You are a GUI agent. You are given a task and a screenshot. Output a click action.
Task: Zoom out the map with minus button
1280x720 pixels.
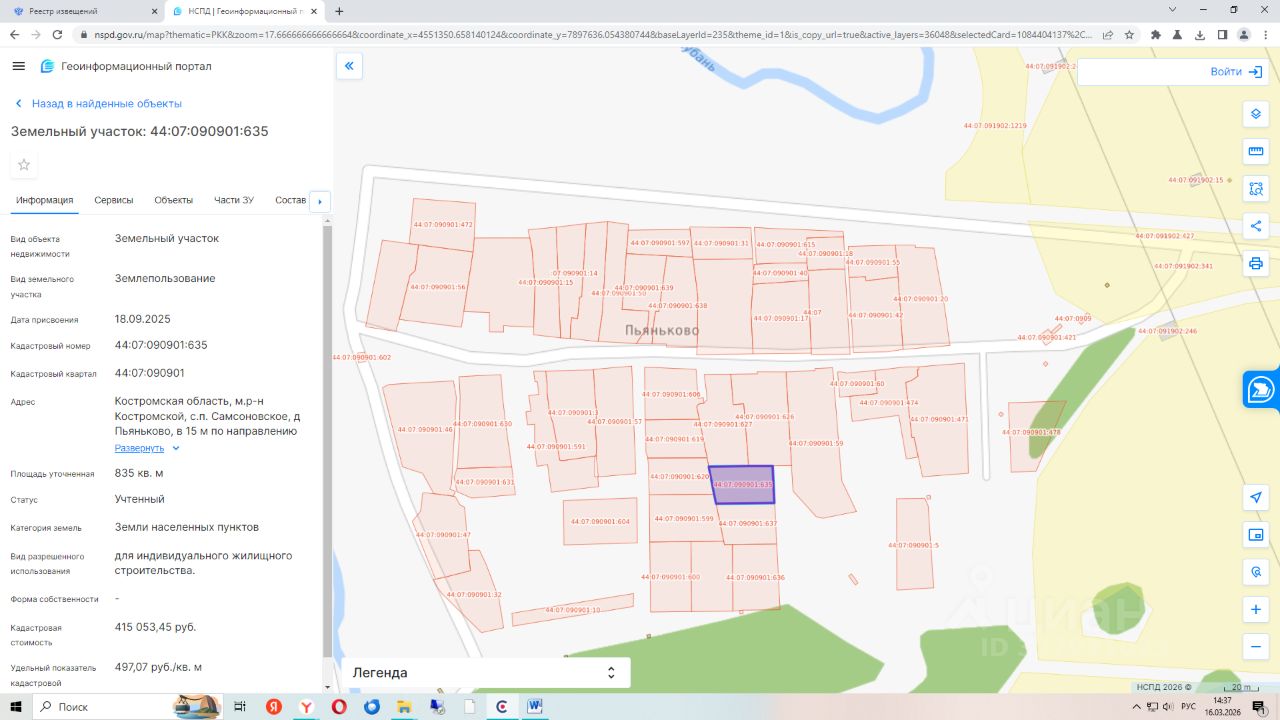[x=1256, y=646]
